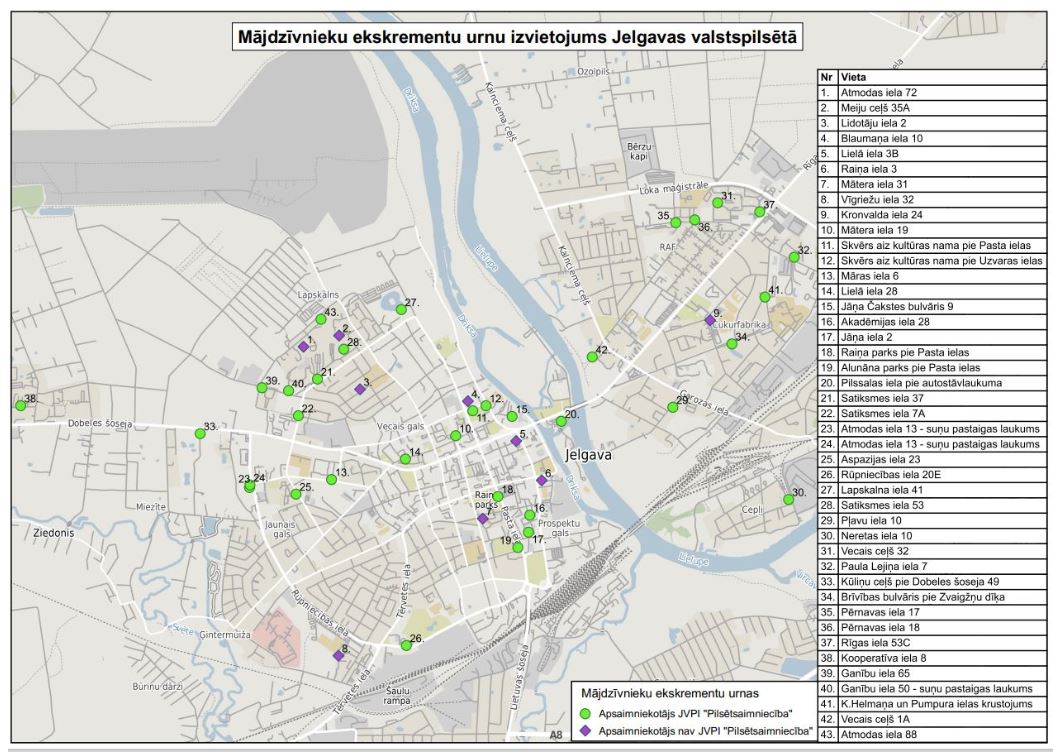The height and width of the screenshot is (754, 1056).
Task: Click green marker 27 near Lapskalns
Action: pos(401,309)
